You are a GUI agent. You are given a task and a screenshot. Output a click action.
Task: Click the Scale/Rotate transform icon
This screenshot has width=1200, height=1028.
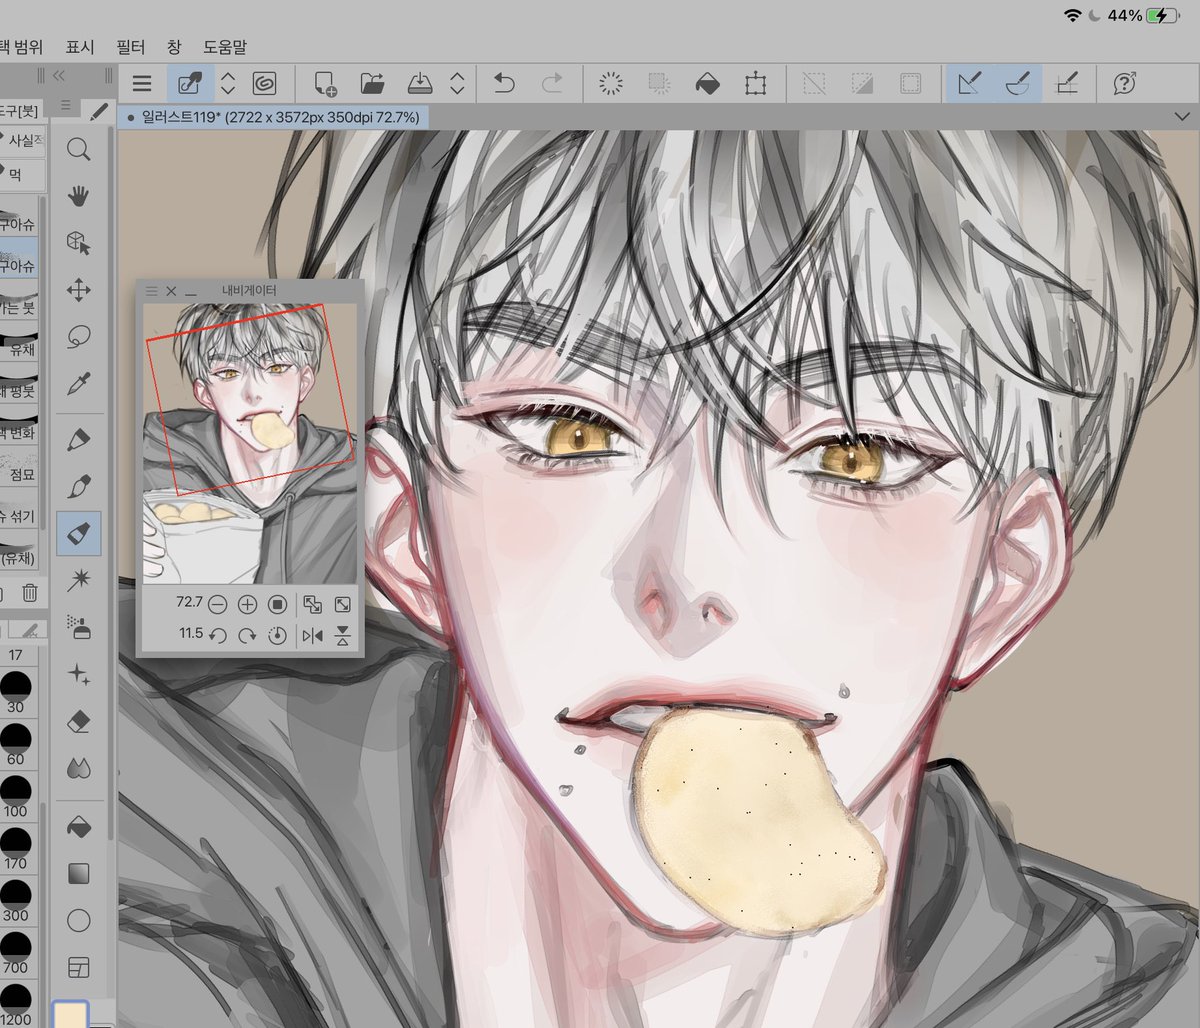[755, 84]
